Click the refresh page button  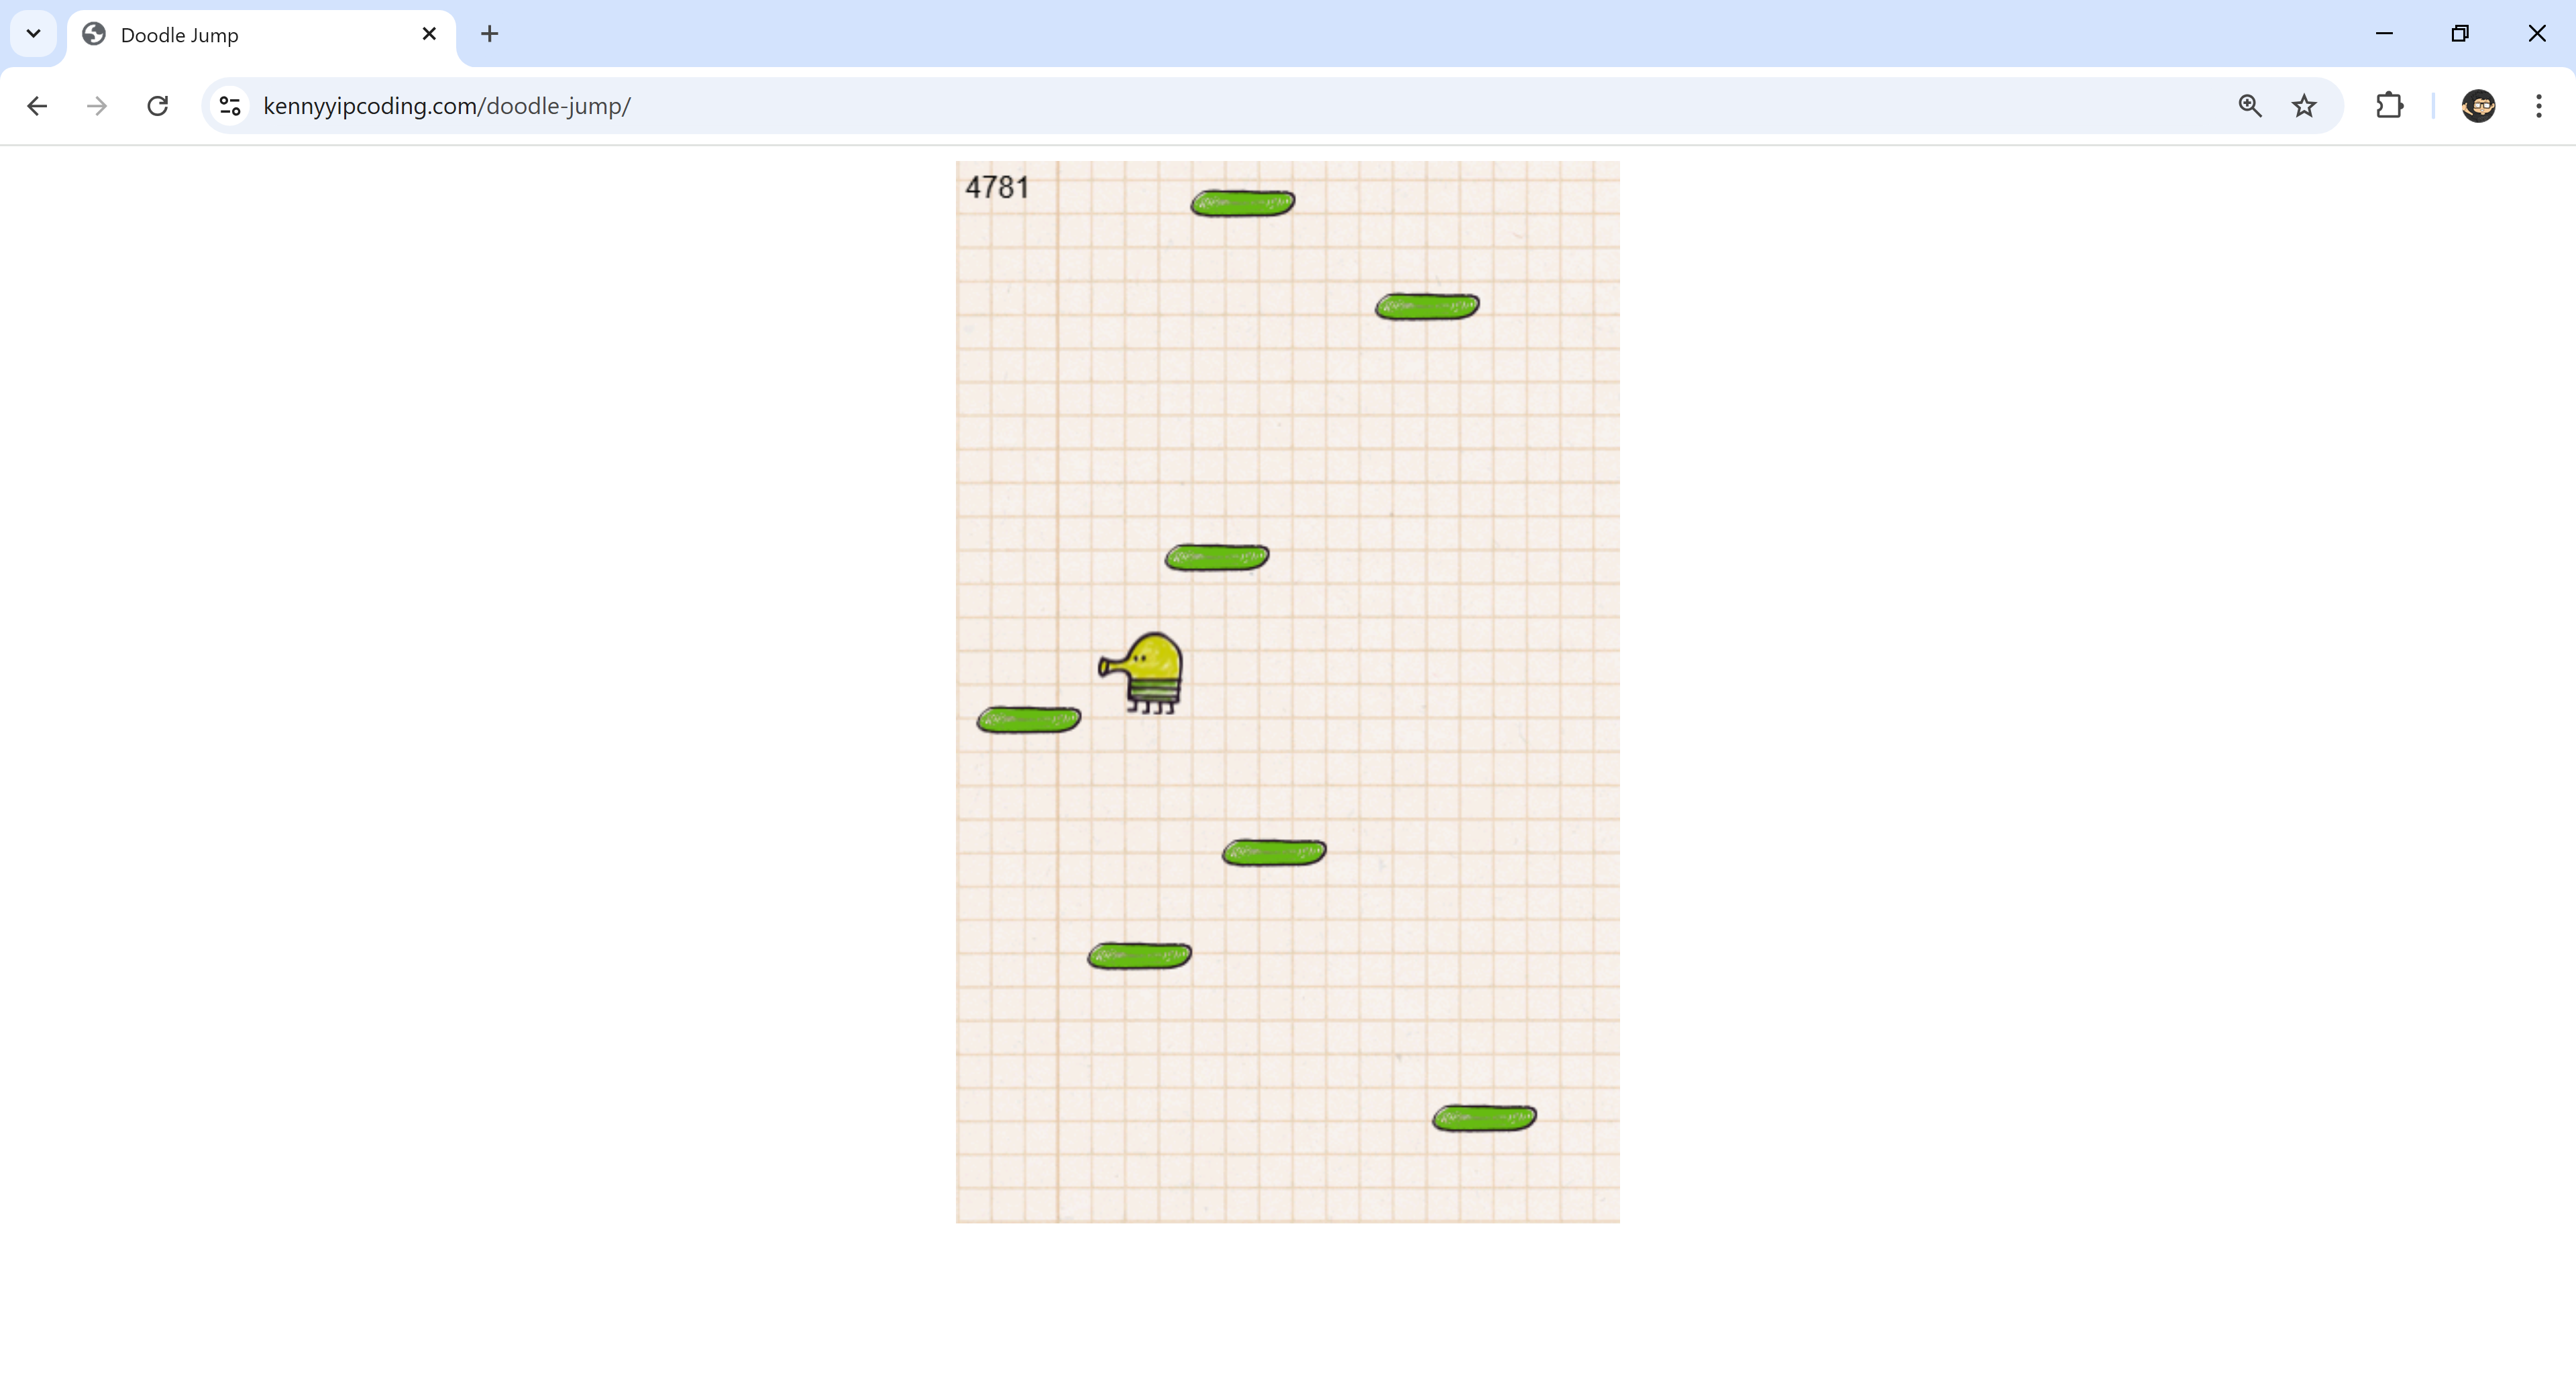pos(157,105)
